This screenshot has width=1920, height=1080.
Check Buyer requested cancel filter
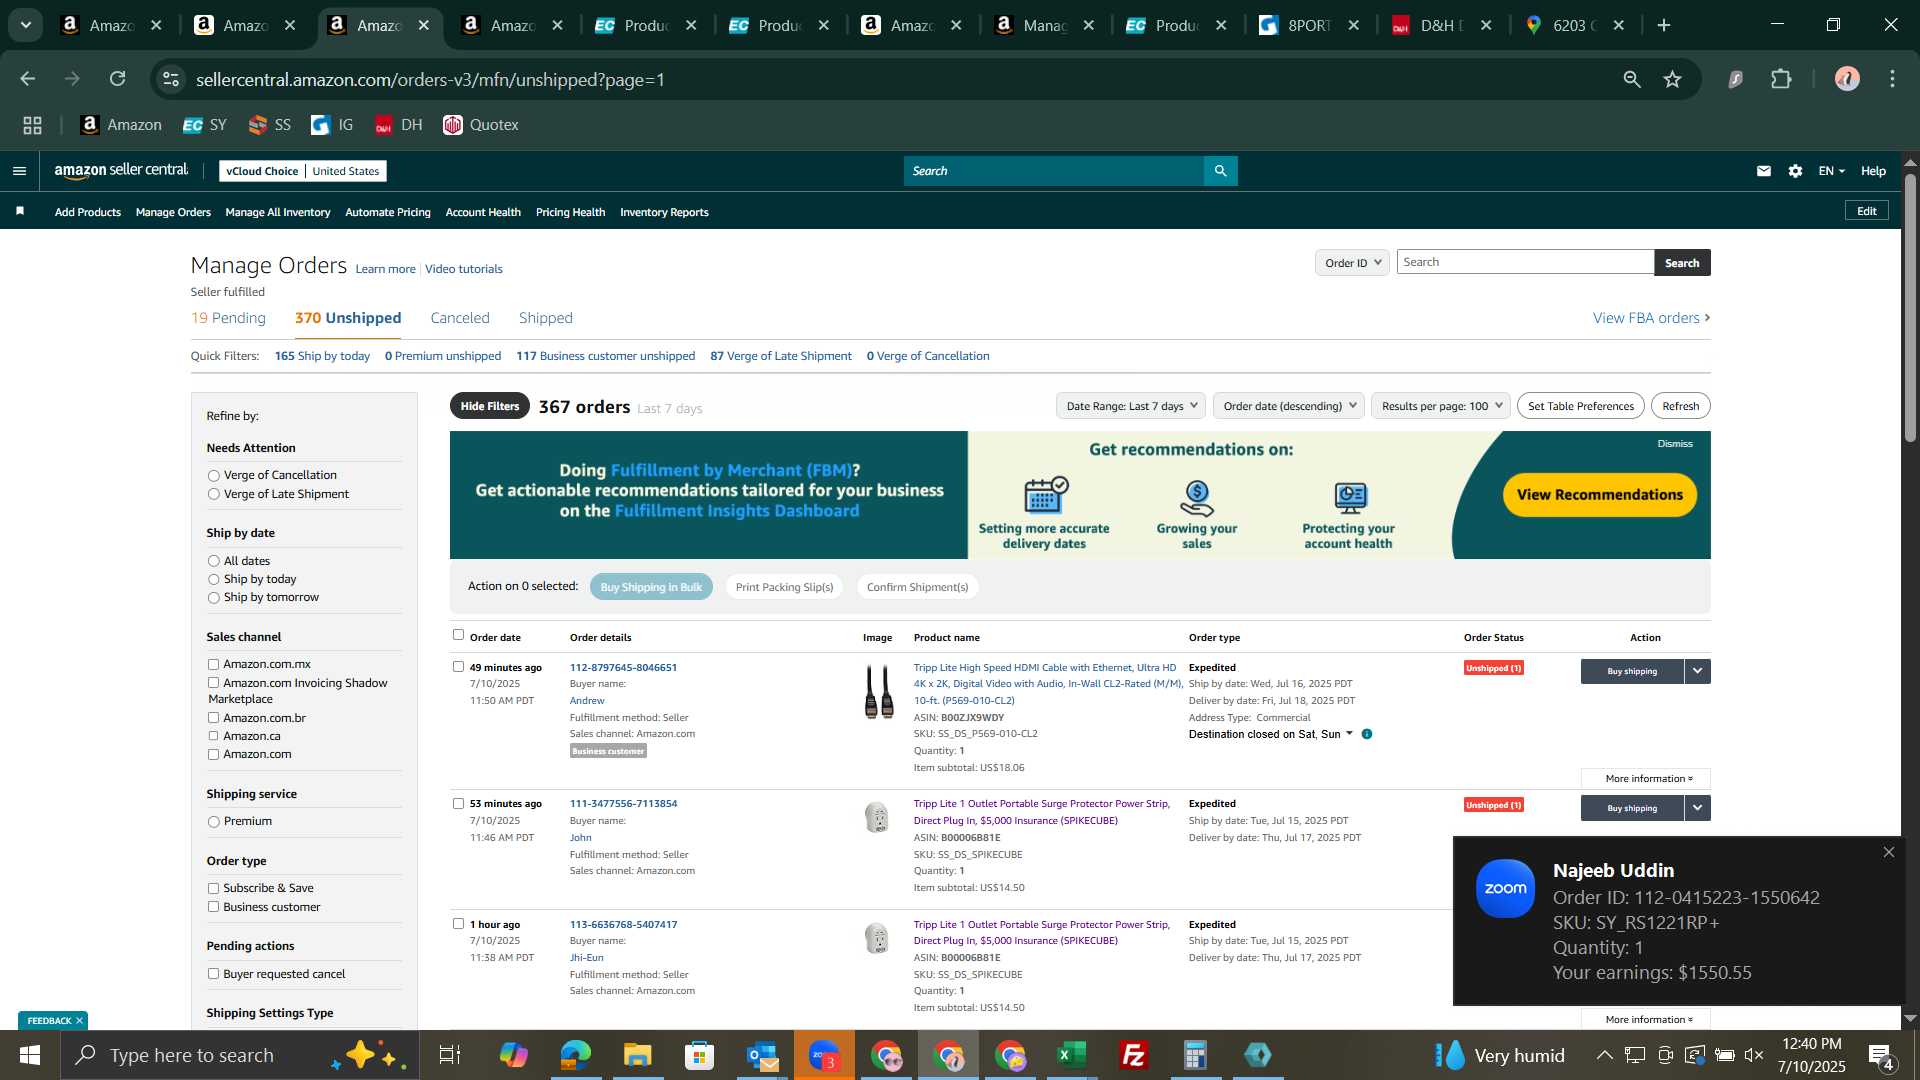point(213,974)
